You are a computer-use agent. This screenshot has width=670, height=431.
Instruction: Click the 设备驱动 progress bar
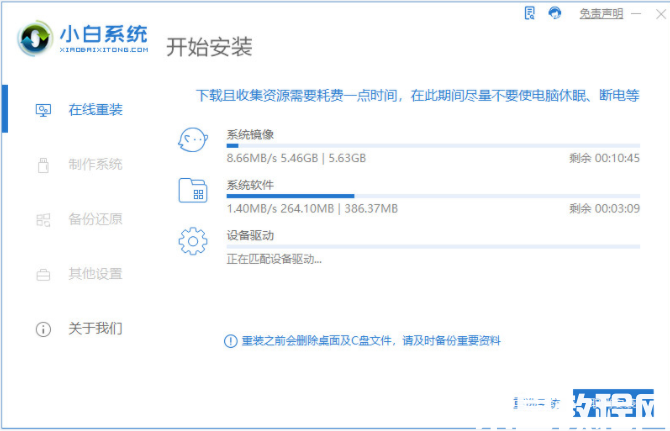[x=433, y=246]
